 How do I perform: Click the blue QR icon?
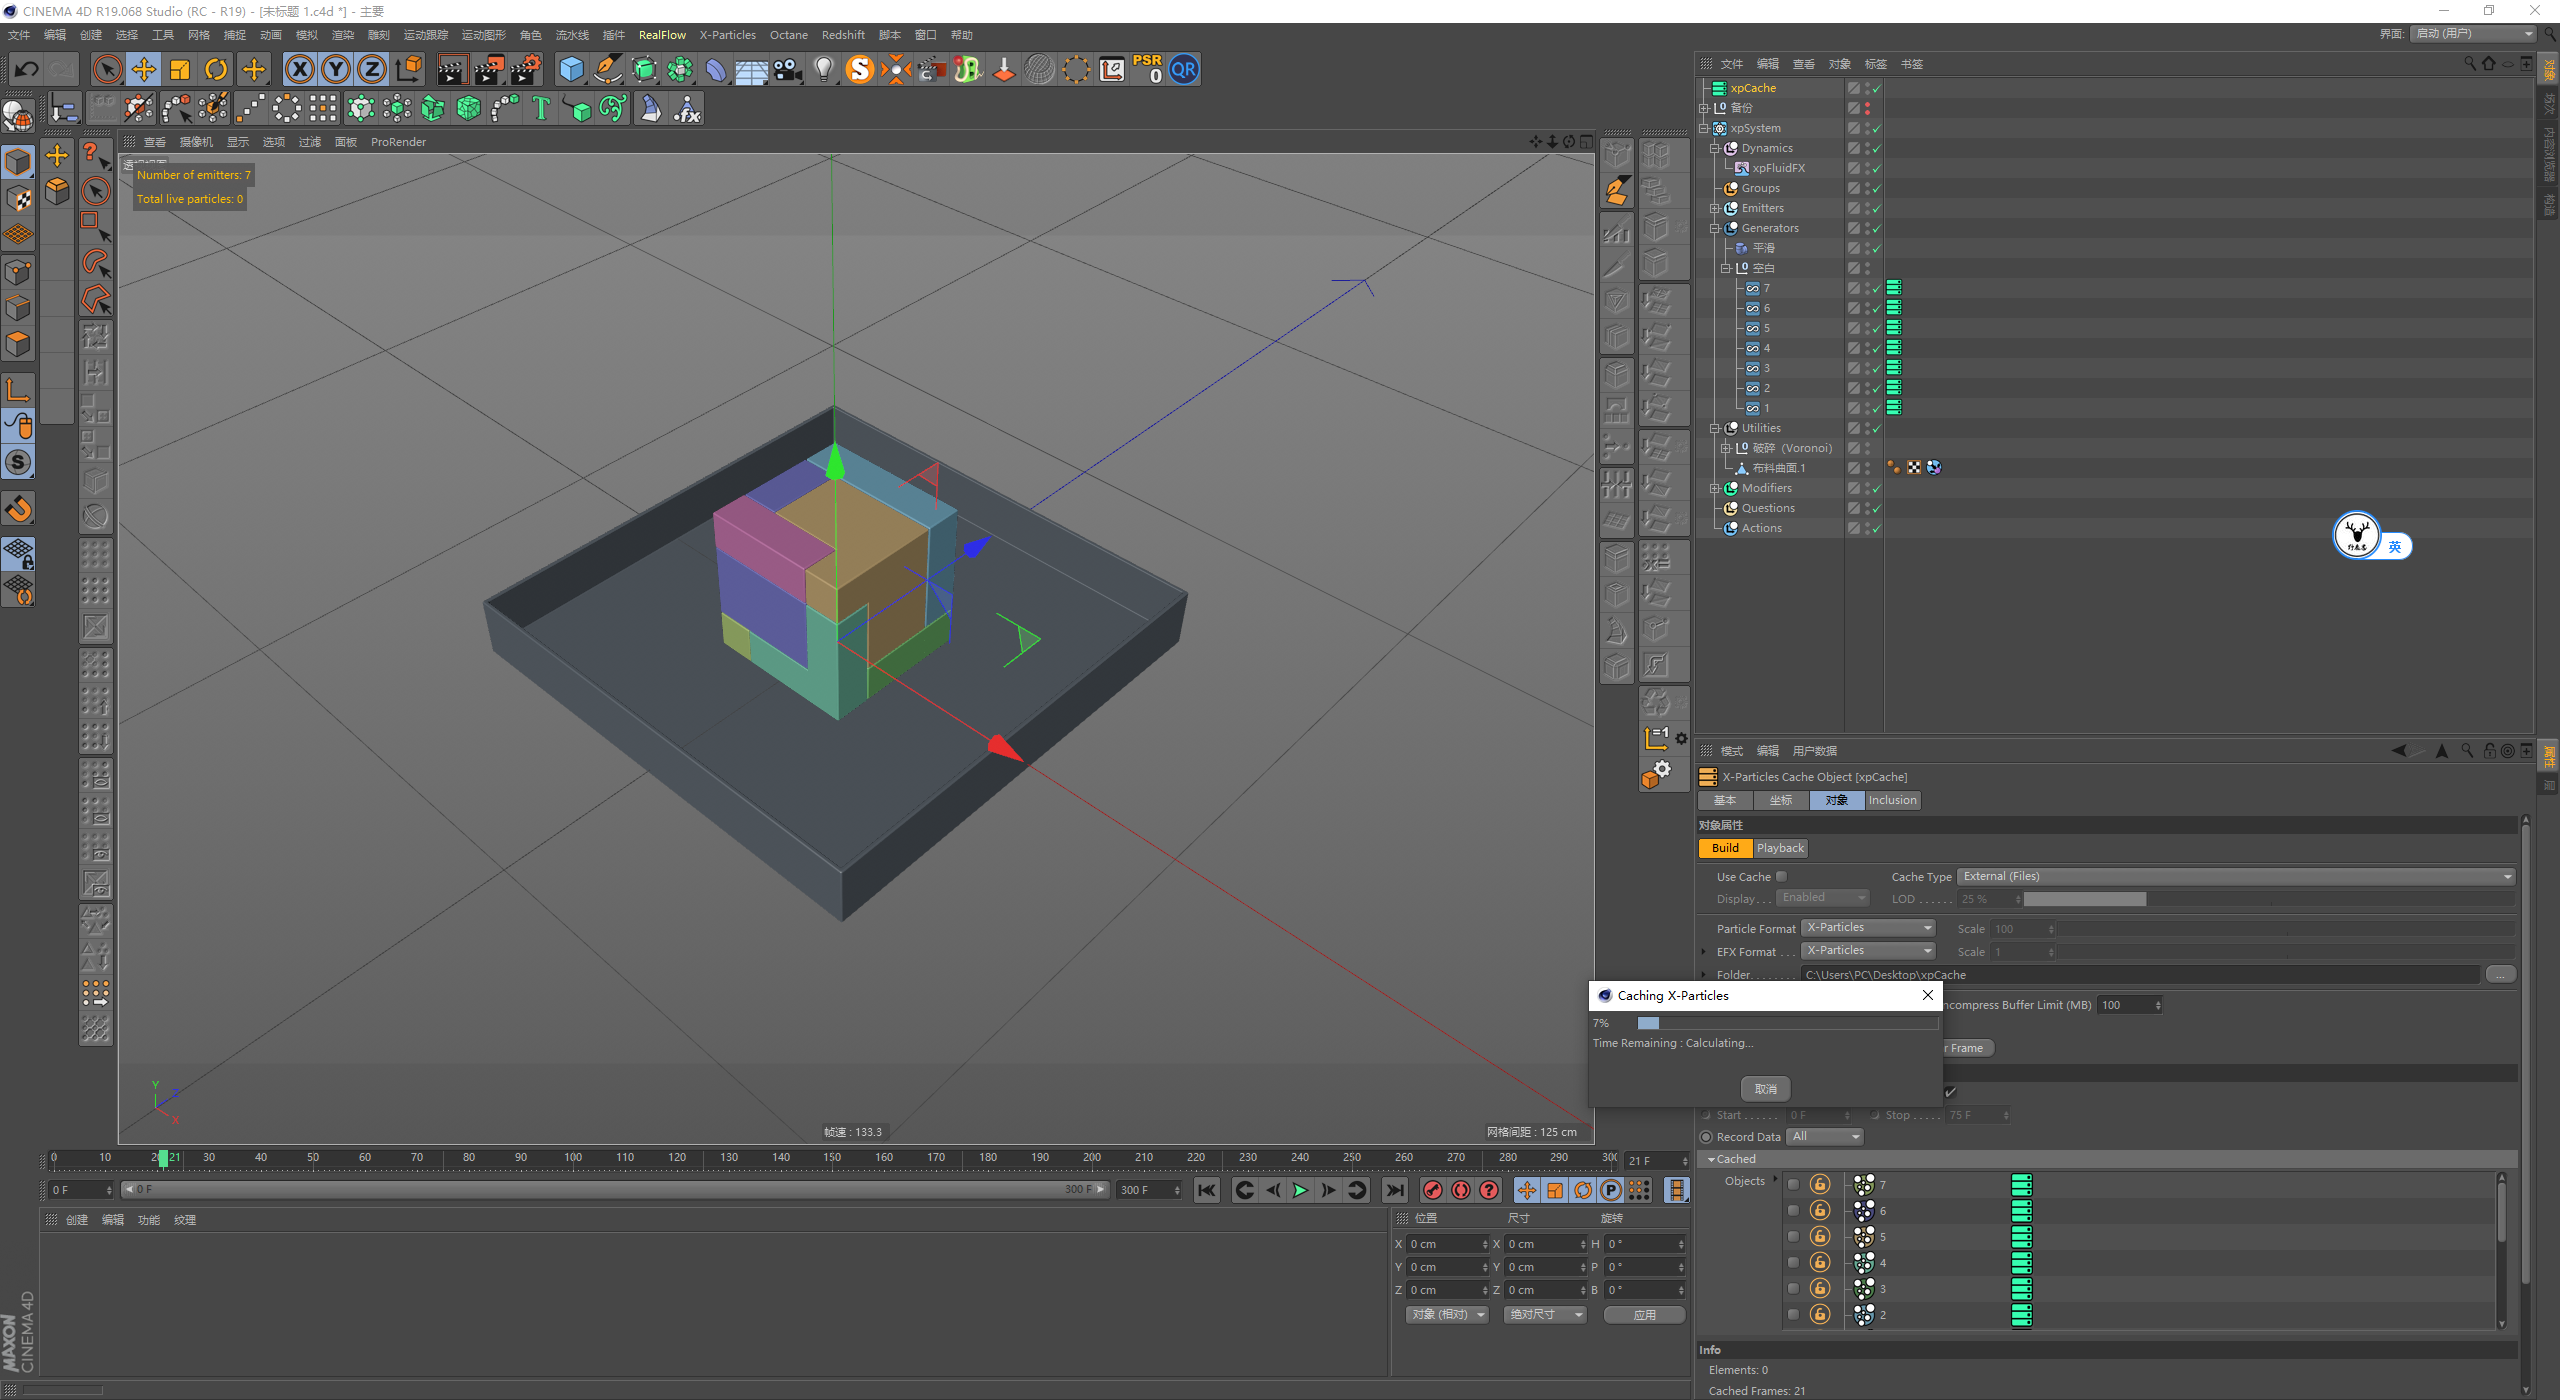point(1184,70)
